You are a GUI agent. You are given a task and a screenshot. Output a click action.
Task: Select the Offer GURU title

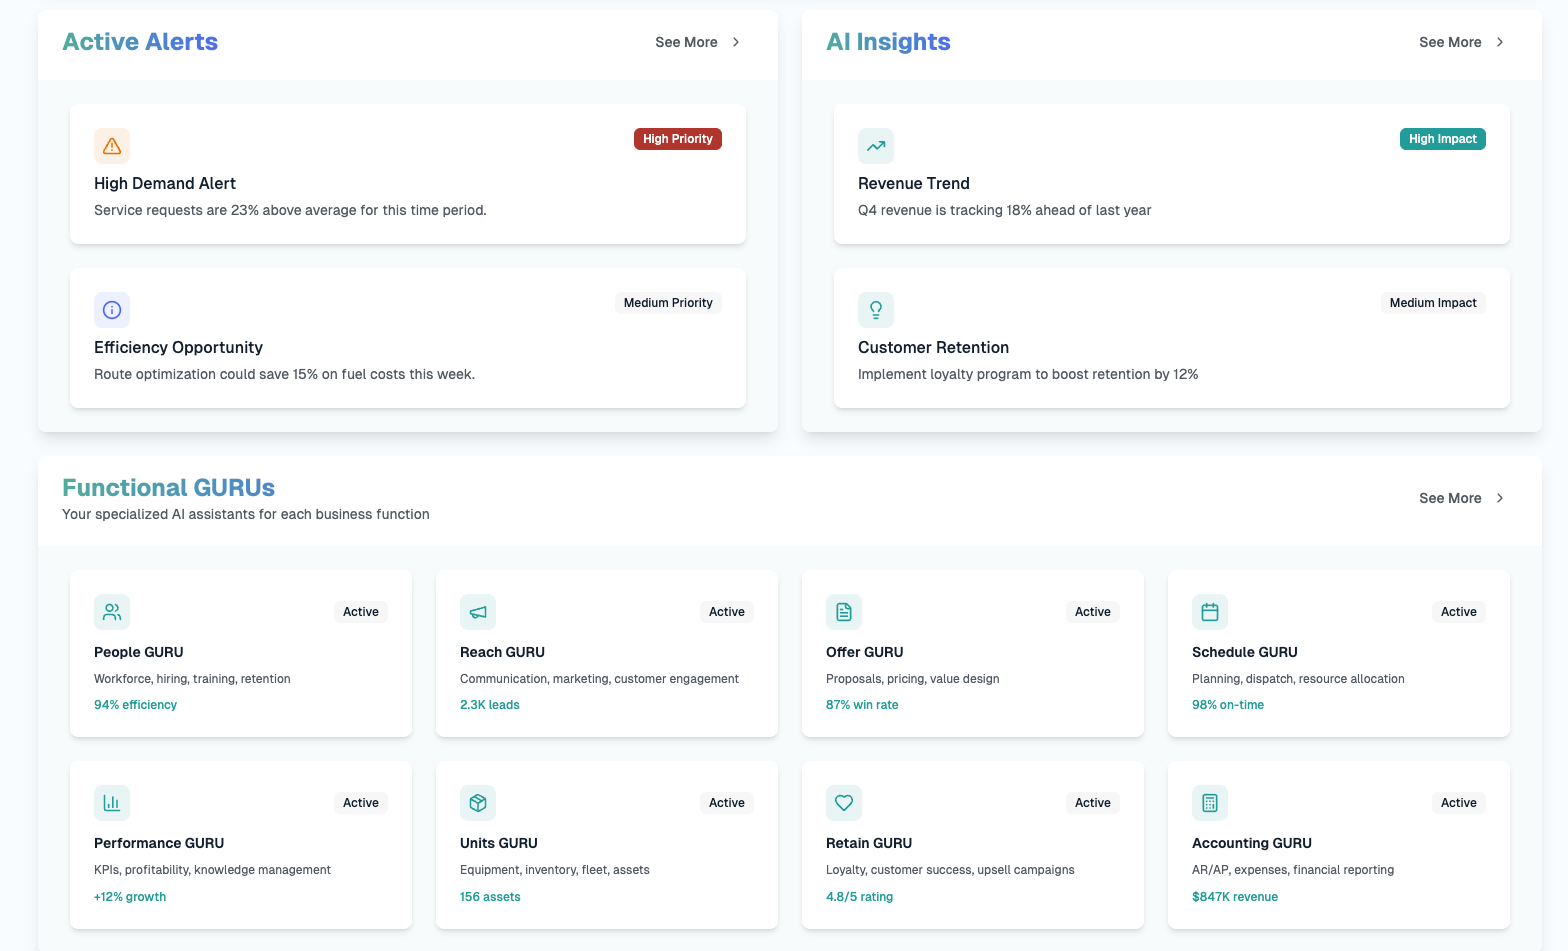(865, 652)
